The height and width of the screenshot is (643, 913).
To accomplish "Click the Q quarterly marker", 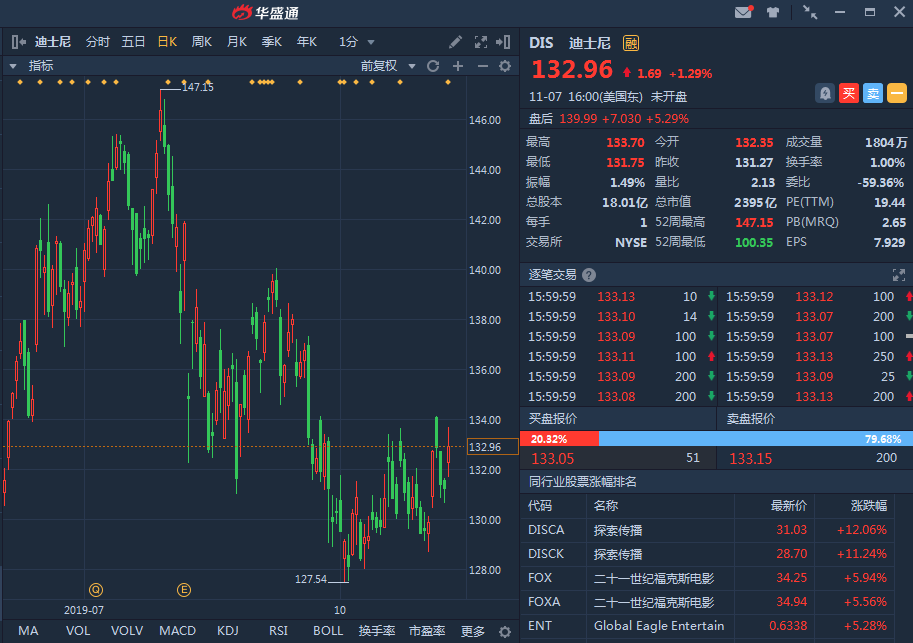I will 96,590.
